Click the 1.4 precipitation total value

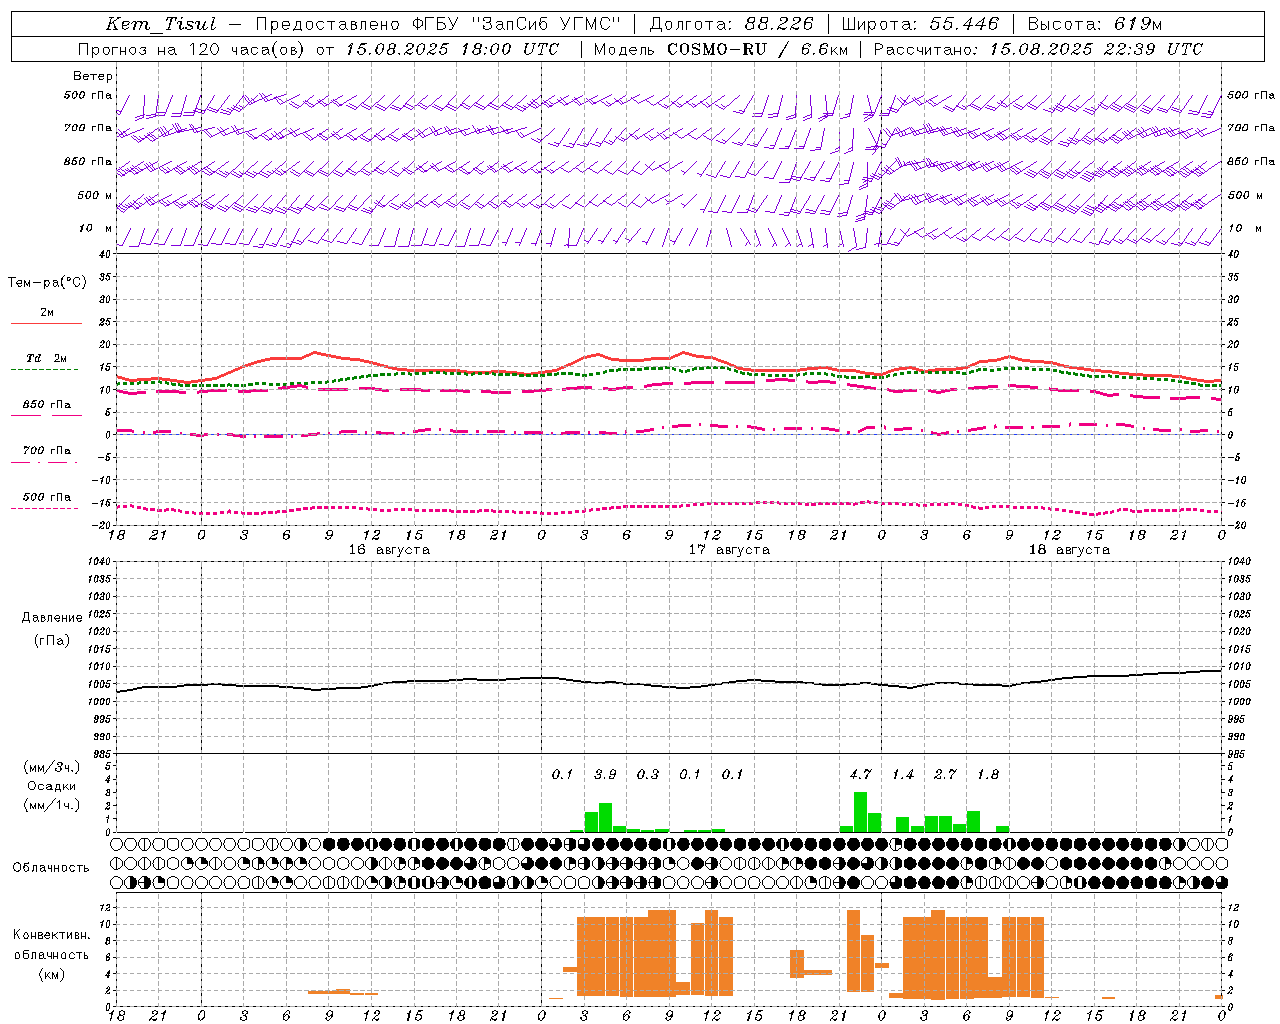click(903, 774)
